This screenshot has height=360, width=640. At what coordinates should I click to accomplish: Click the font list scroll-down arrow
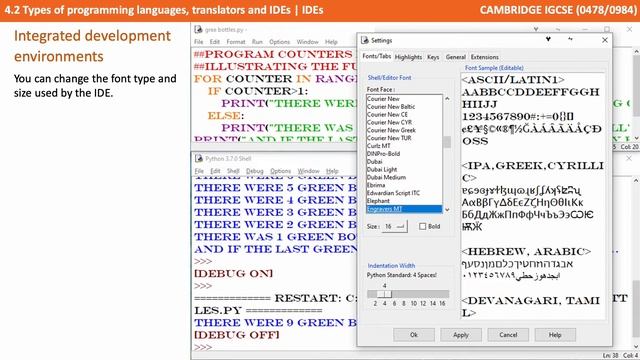(447, 210)
